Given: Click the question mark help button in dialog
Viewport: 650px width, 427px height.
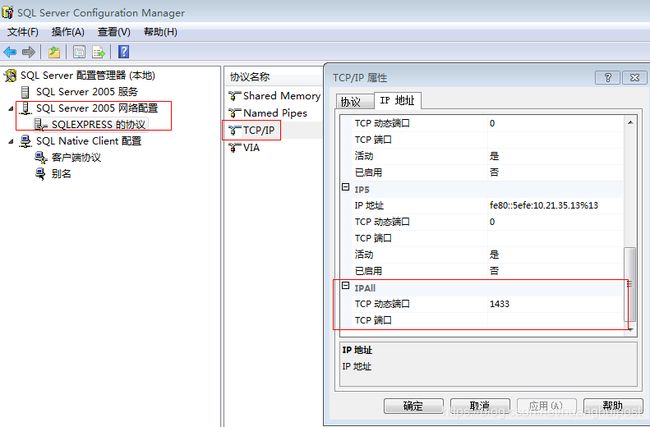Looking at the screenshot, I should pos(608,78).
